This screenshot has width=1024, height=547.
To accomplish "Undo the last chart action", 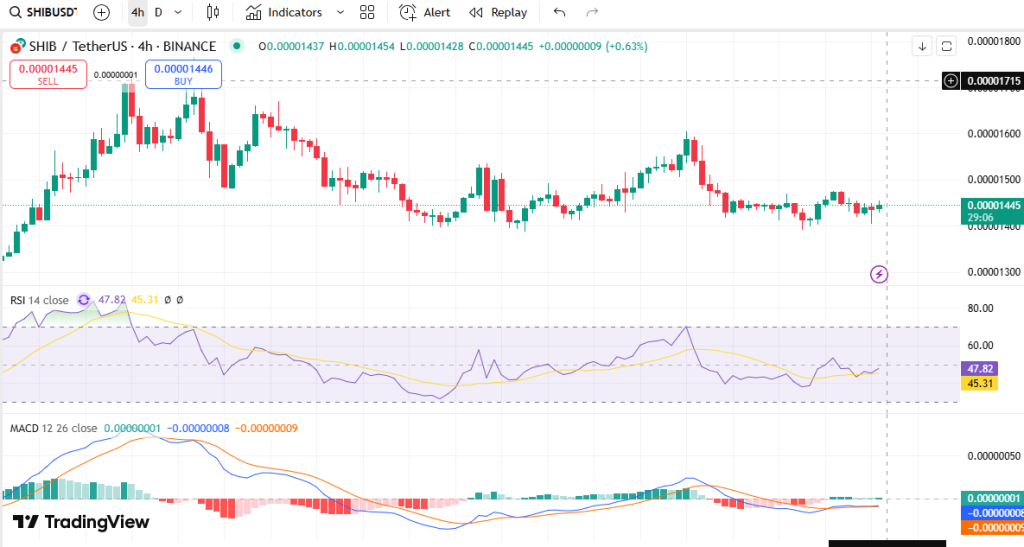I will (559, 13).
